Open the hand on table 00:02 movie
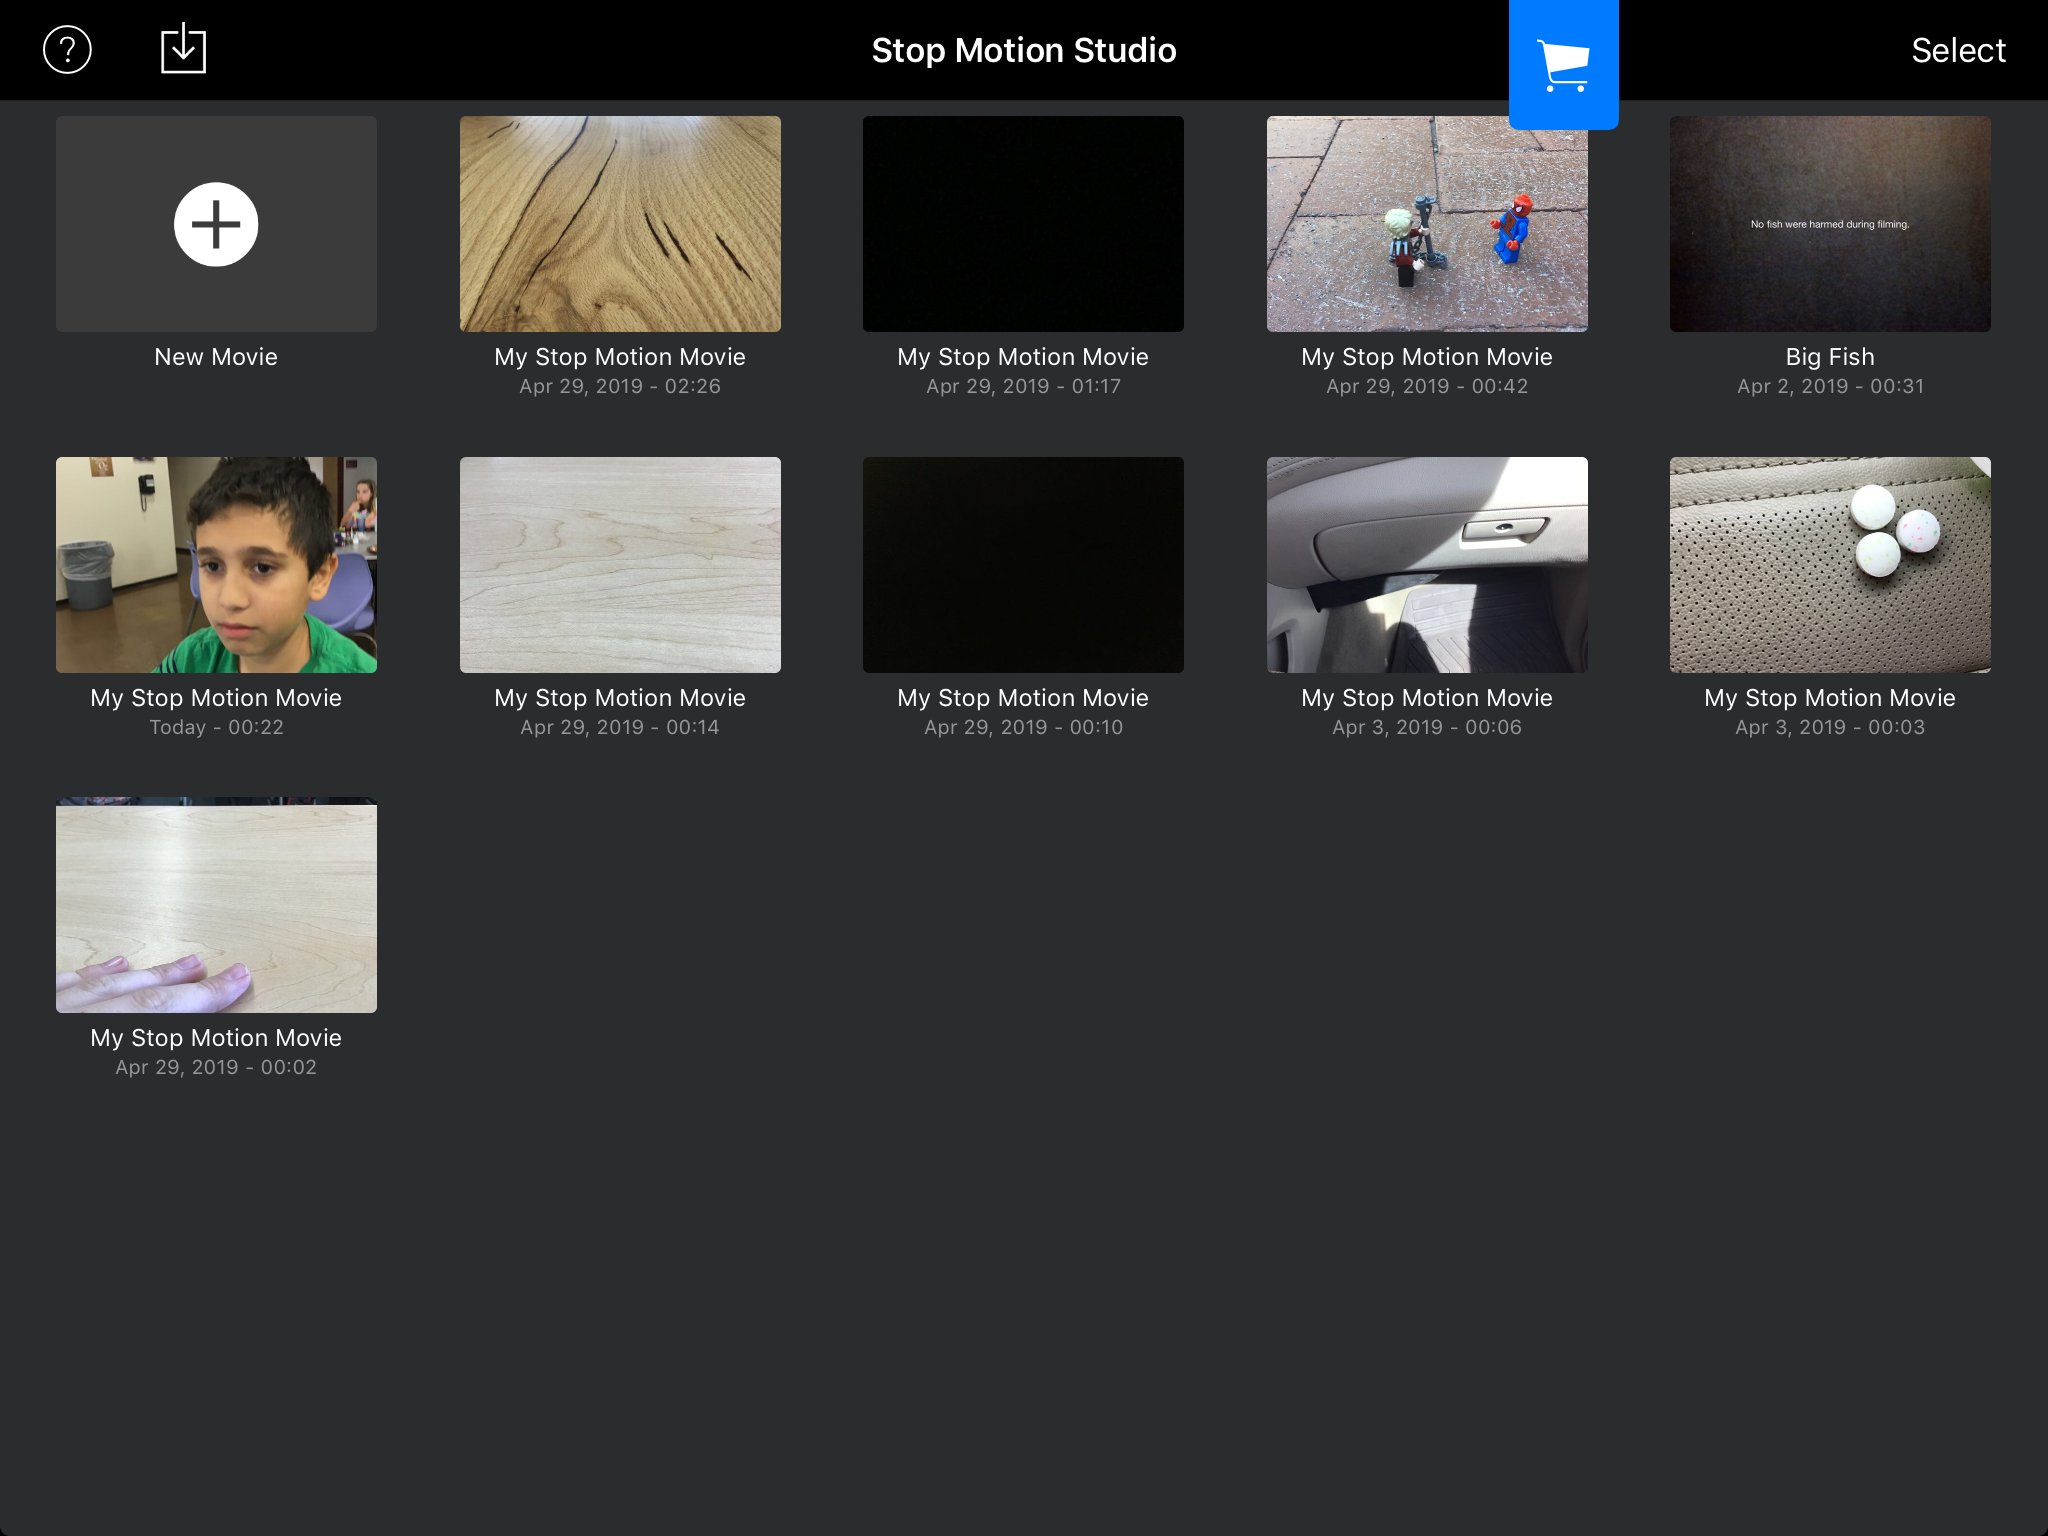This screenshot has height=1536, width=2048. tap(216, 905)
